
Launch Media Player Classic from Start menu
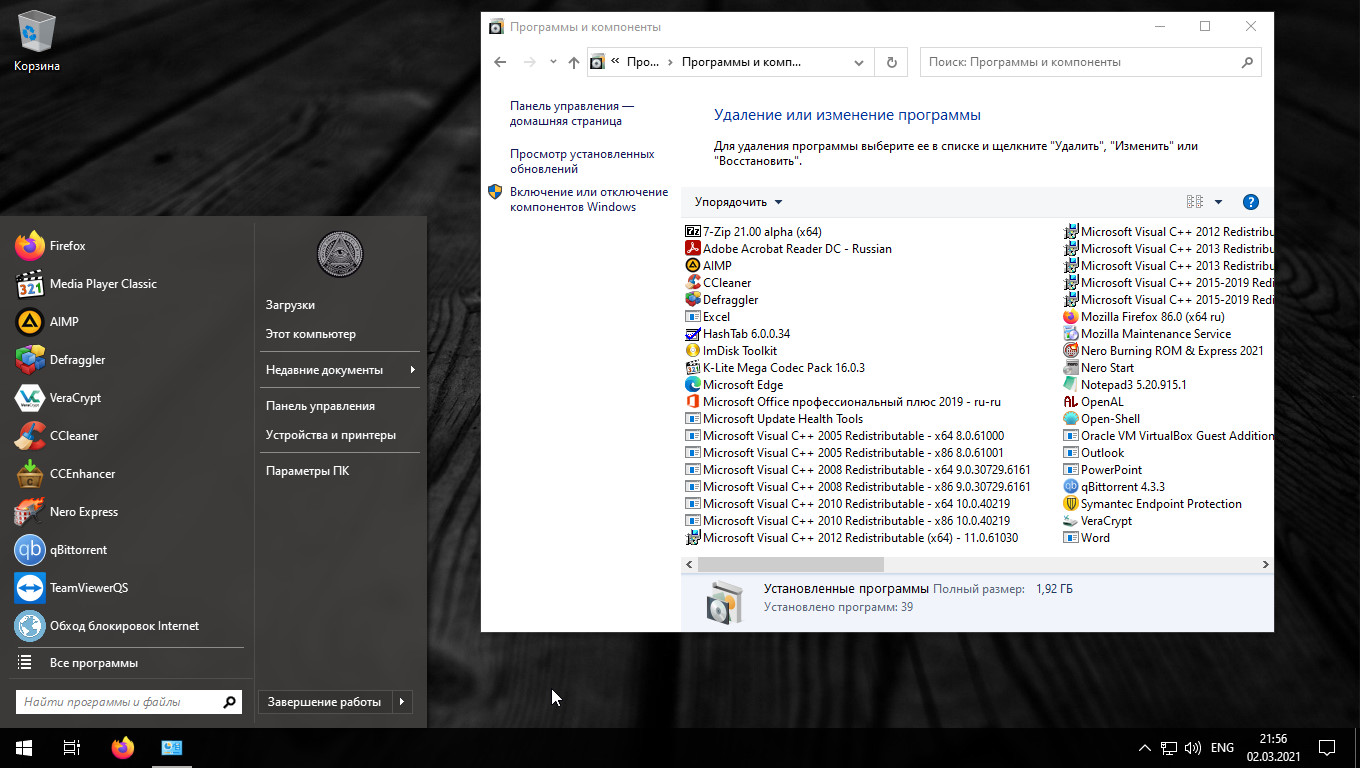pyautogui.click(x=102, y=284)
